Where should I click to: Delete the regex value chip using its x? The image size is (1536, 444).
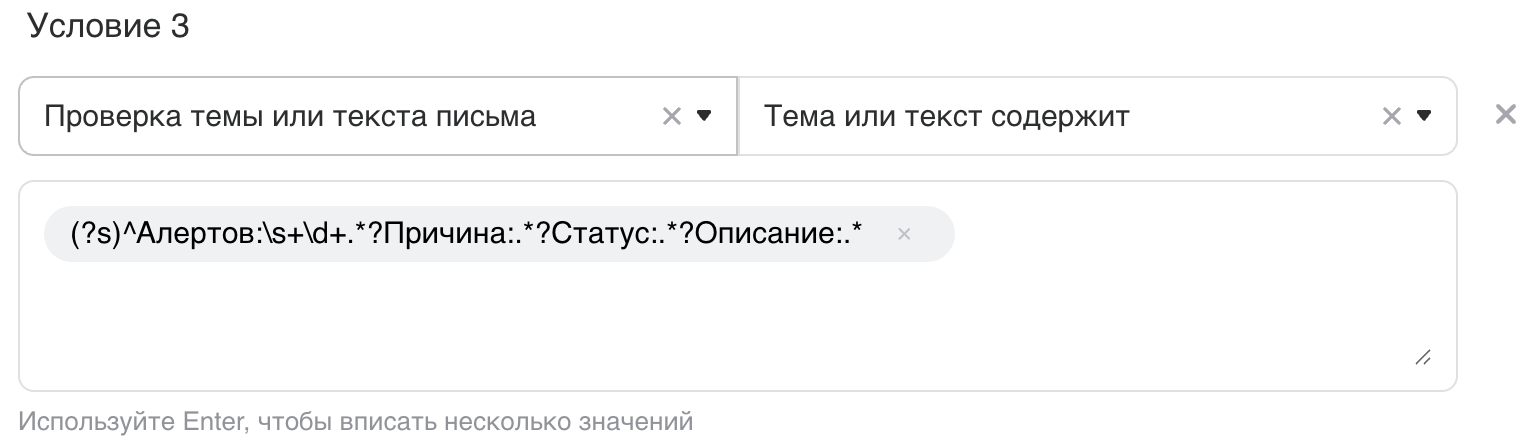904,234
